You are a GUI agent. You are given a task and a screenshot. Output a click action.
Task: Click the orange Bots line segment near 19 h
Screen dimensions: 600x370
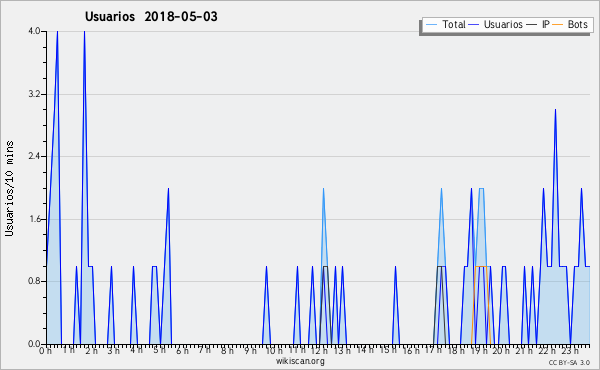(x=481, y=266)
